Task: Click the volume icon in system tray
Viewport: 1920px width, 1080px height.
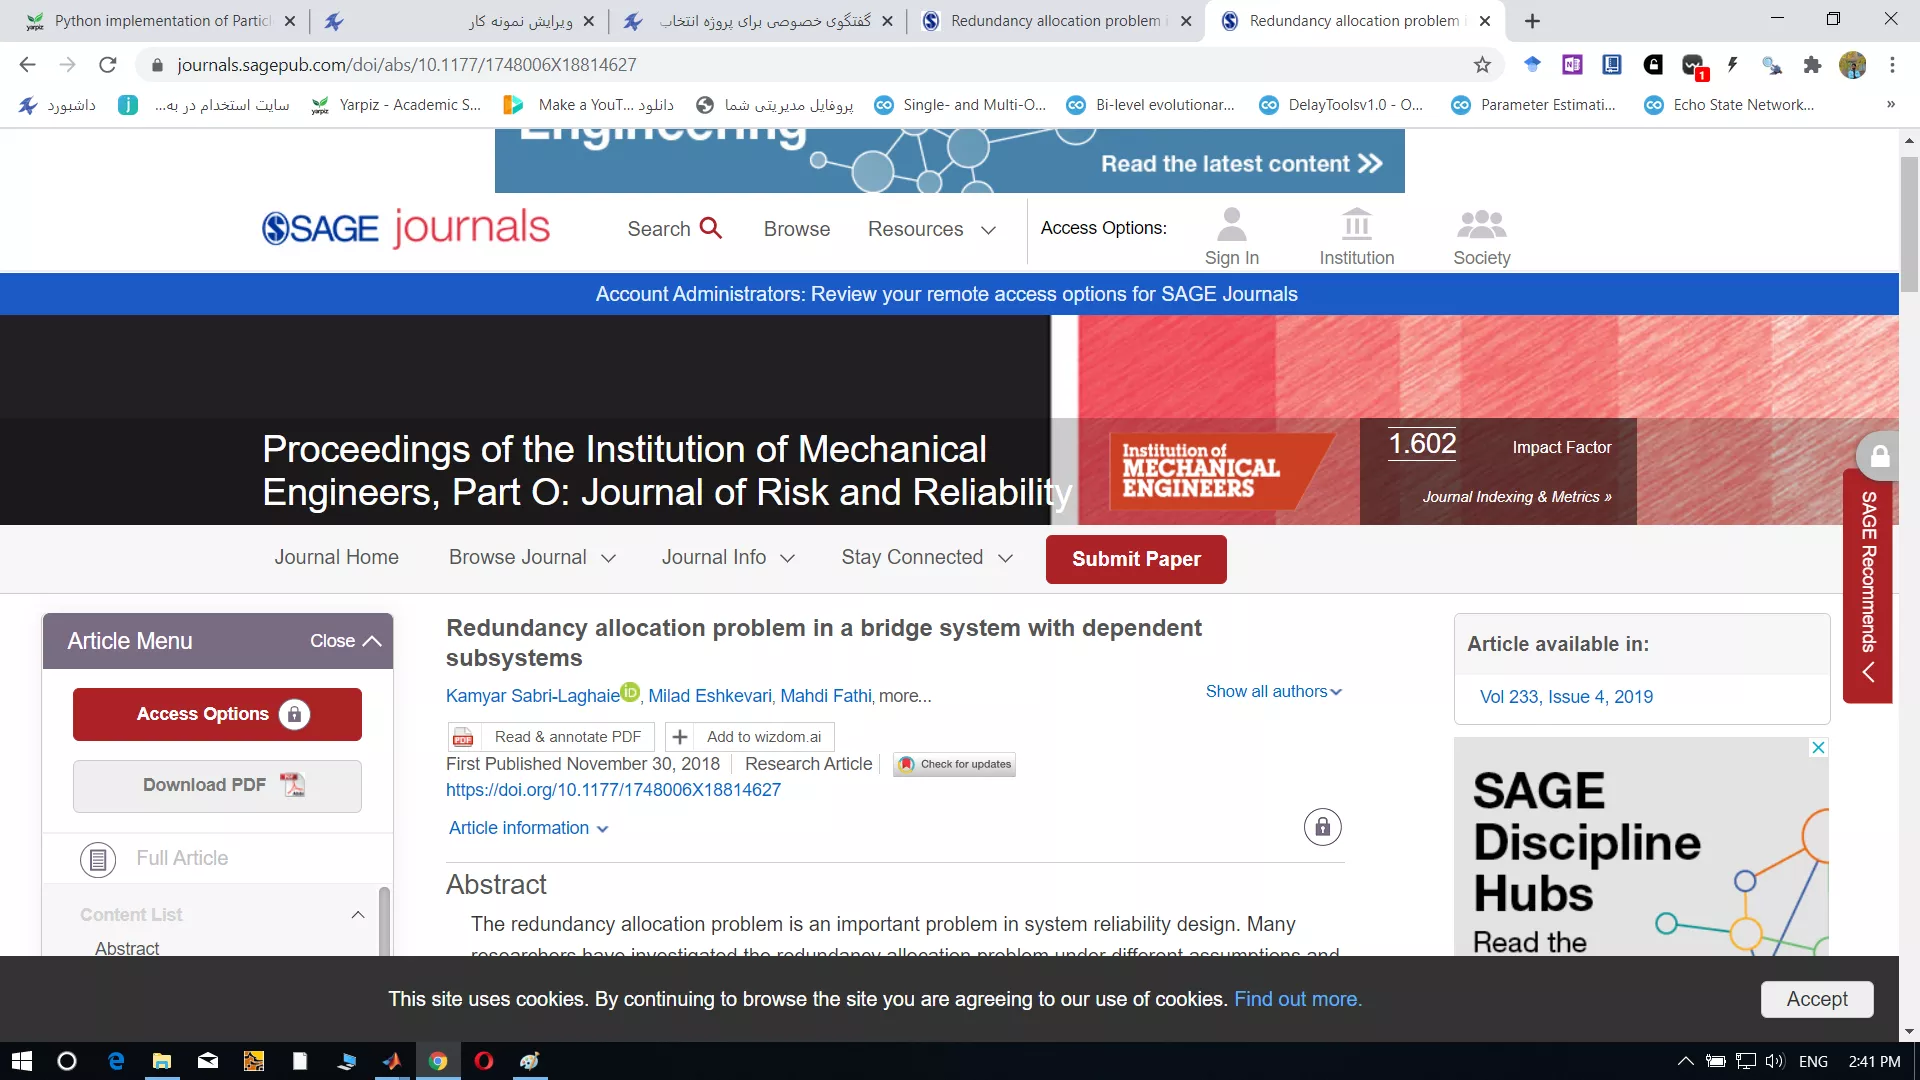Action: tap(1775, 1061)
